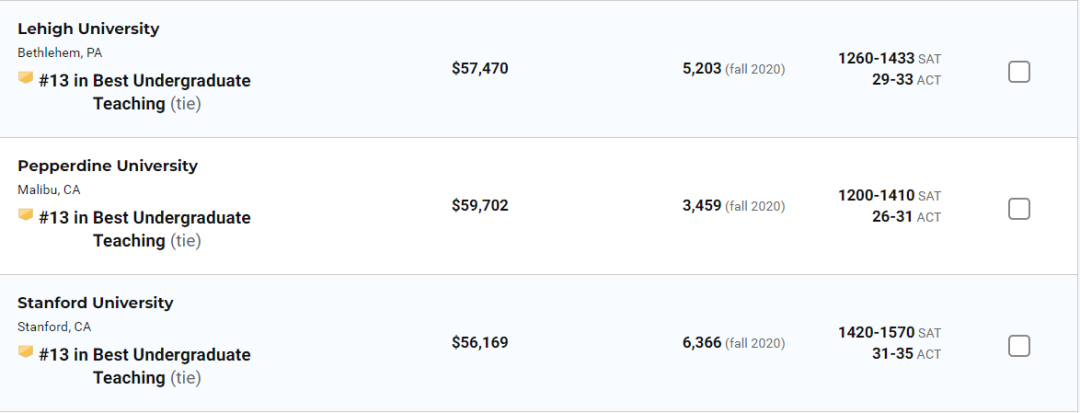
Task: Click Stanford's 6,366 enrollment number
Action: click(x=702, y=343)
